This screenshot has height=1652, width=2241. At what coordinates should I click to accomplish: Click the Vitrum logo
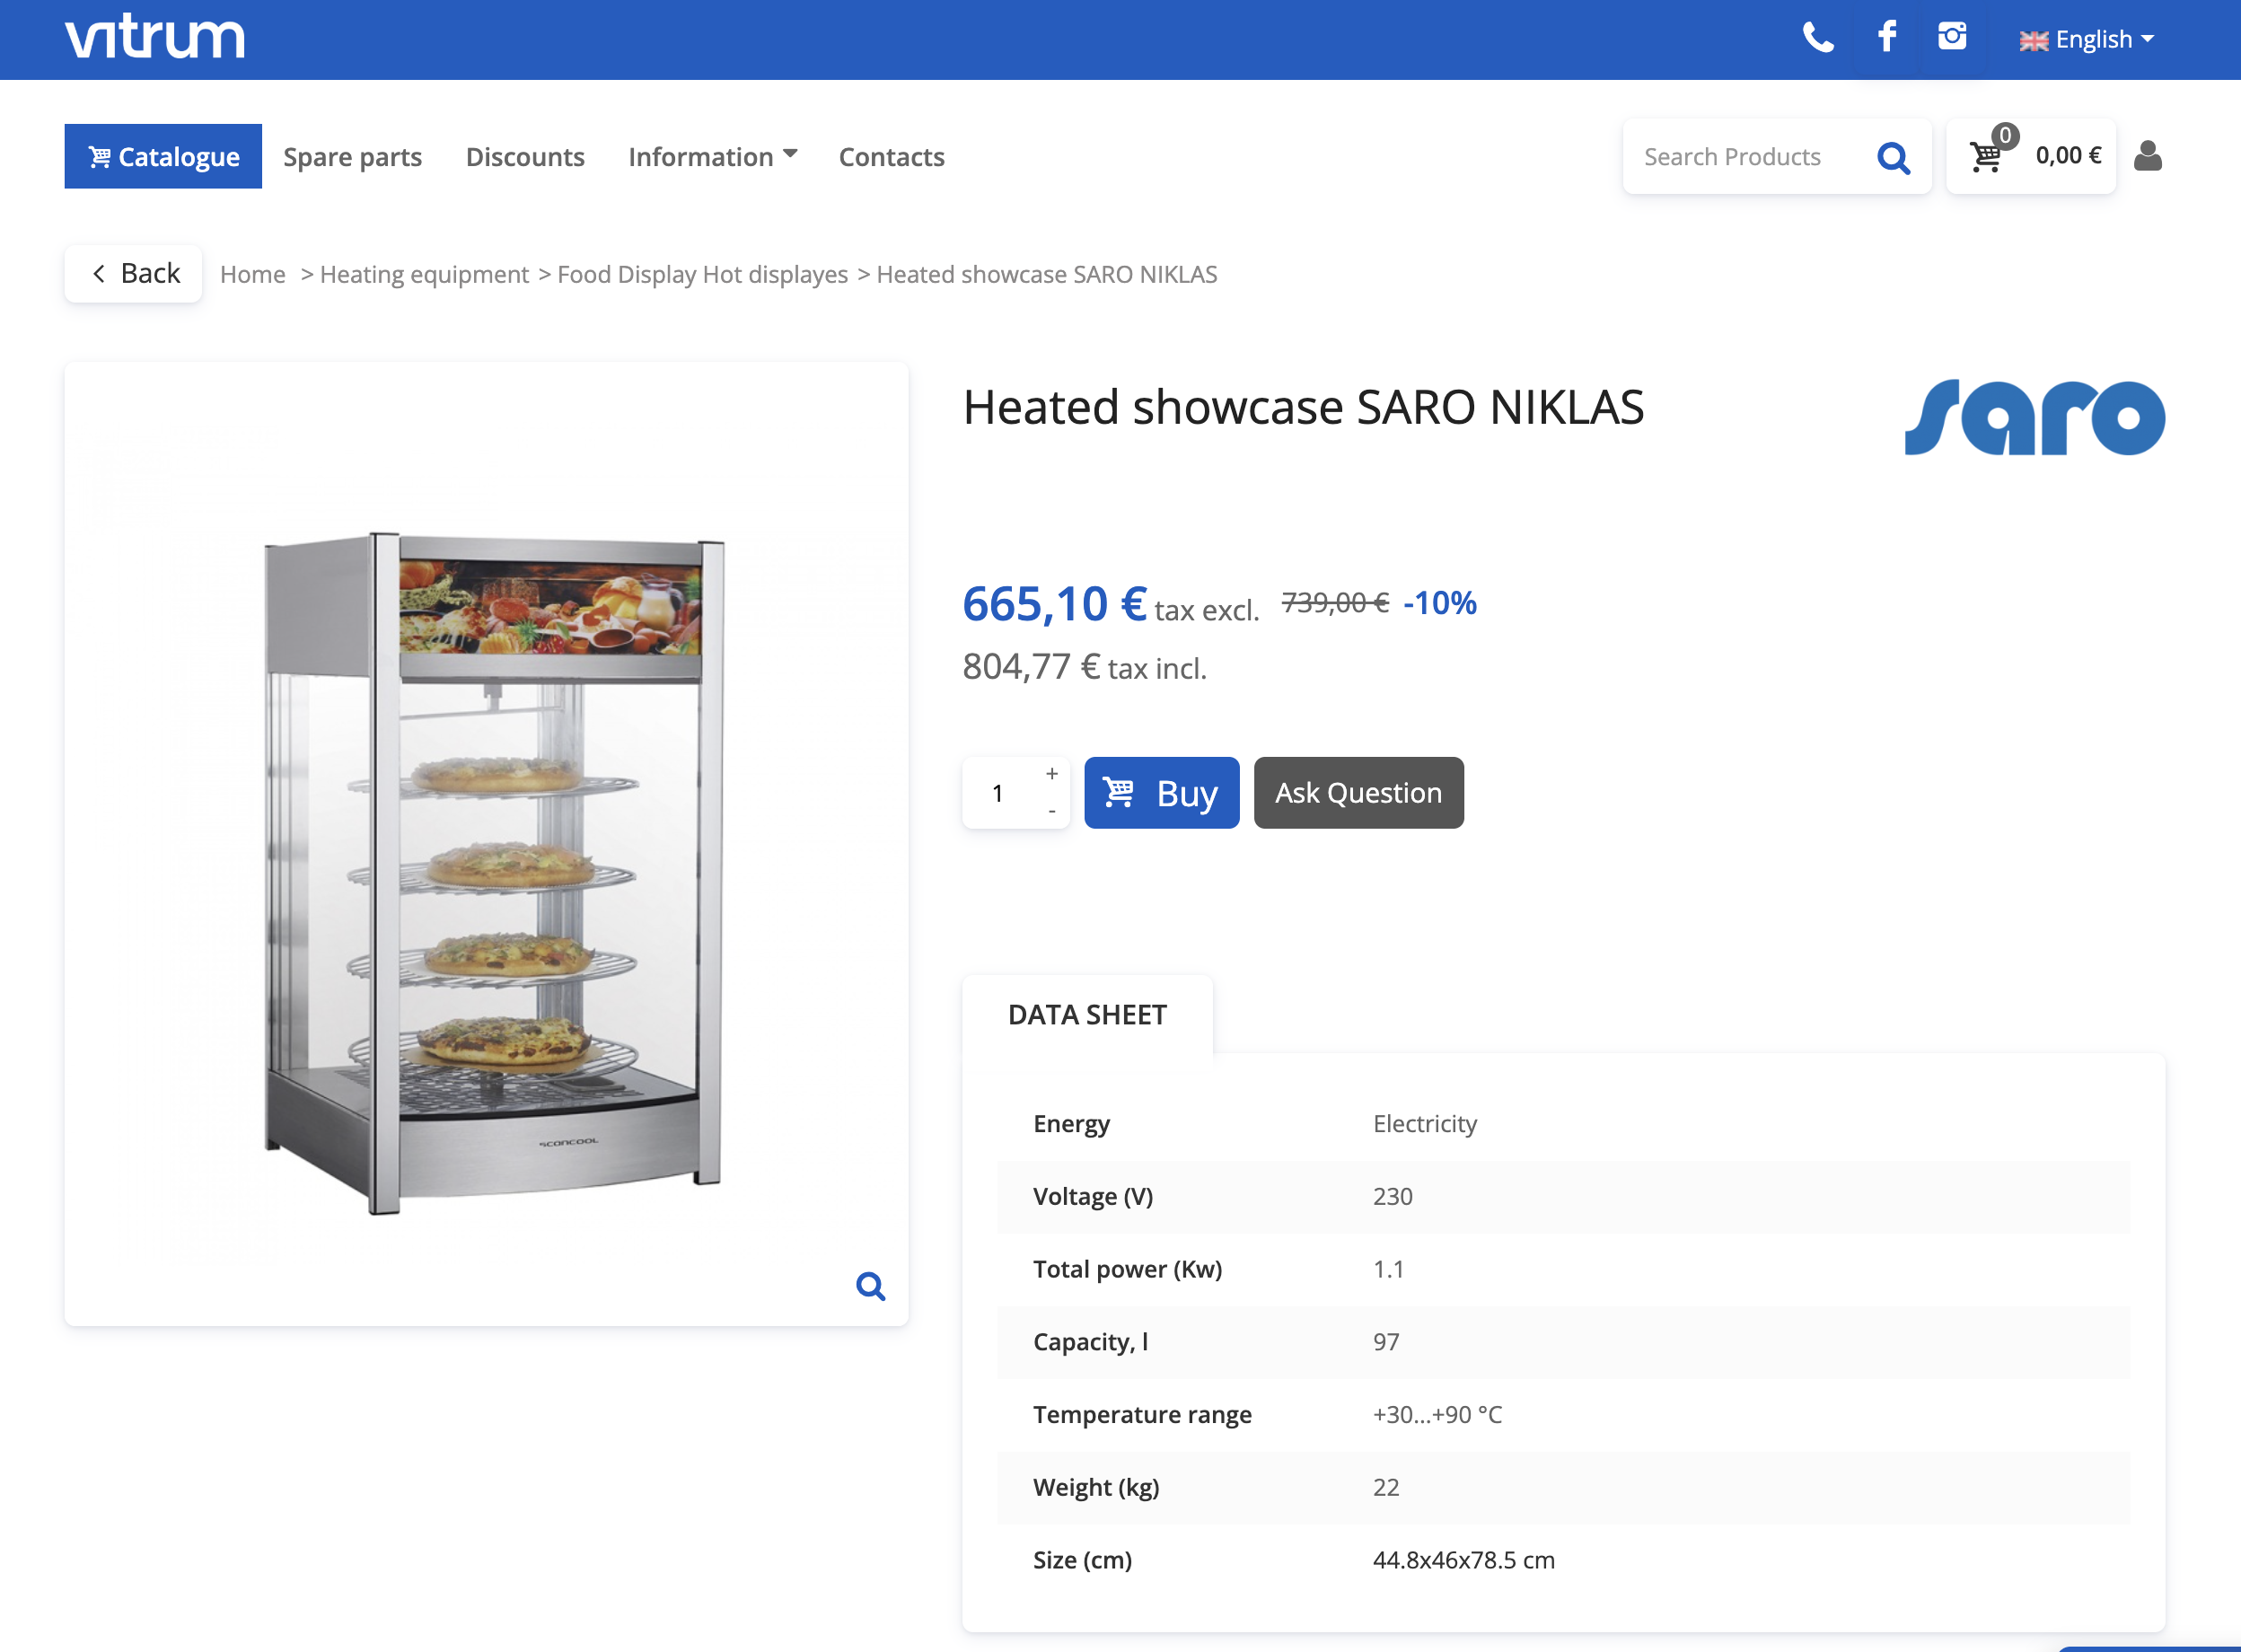[155, 37]
